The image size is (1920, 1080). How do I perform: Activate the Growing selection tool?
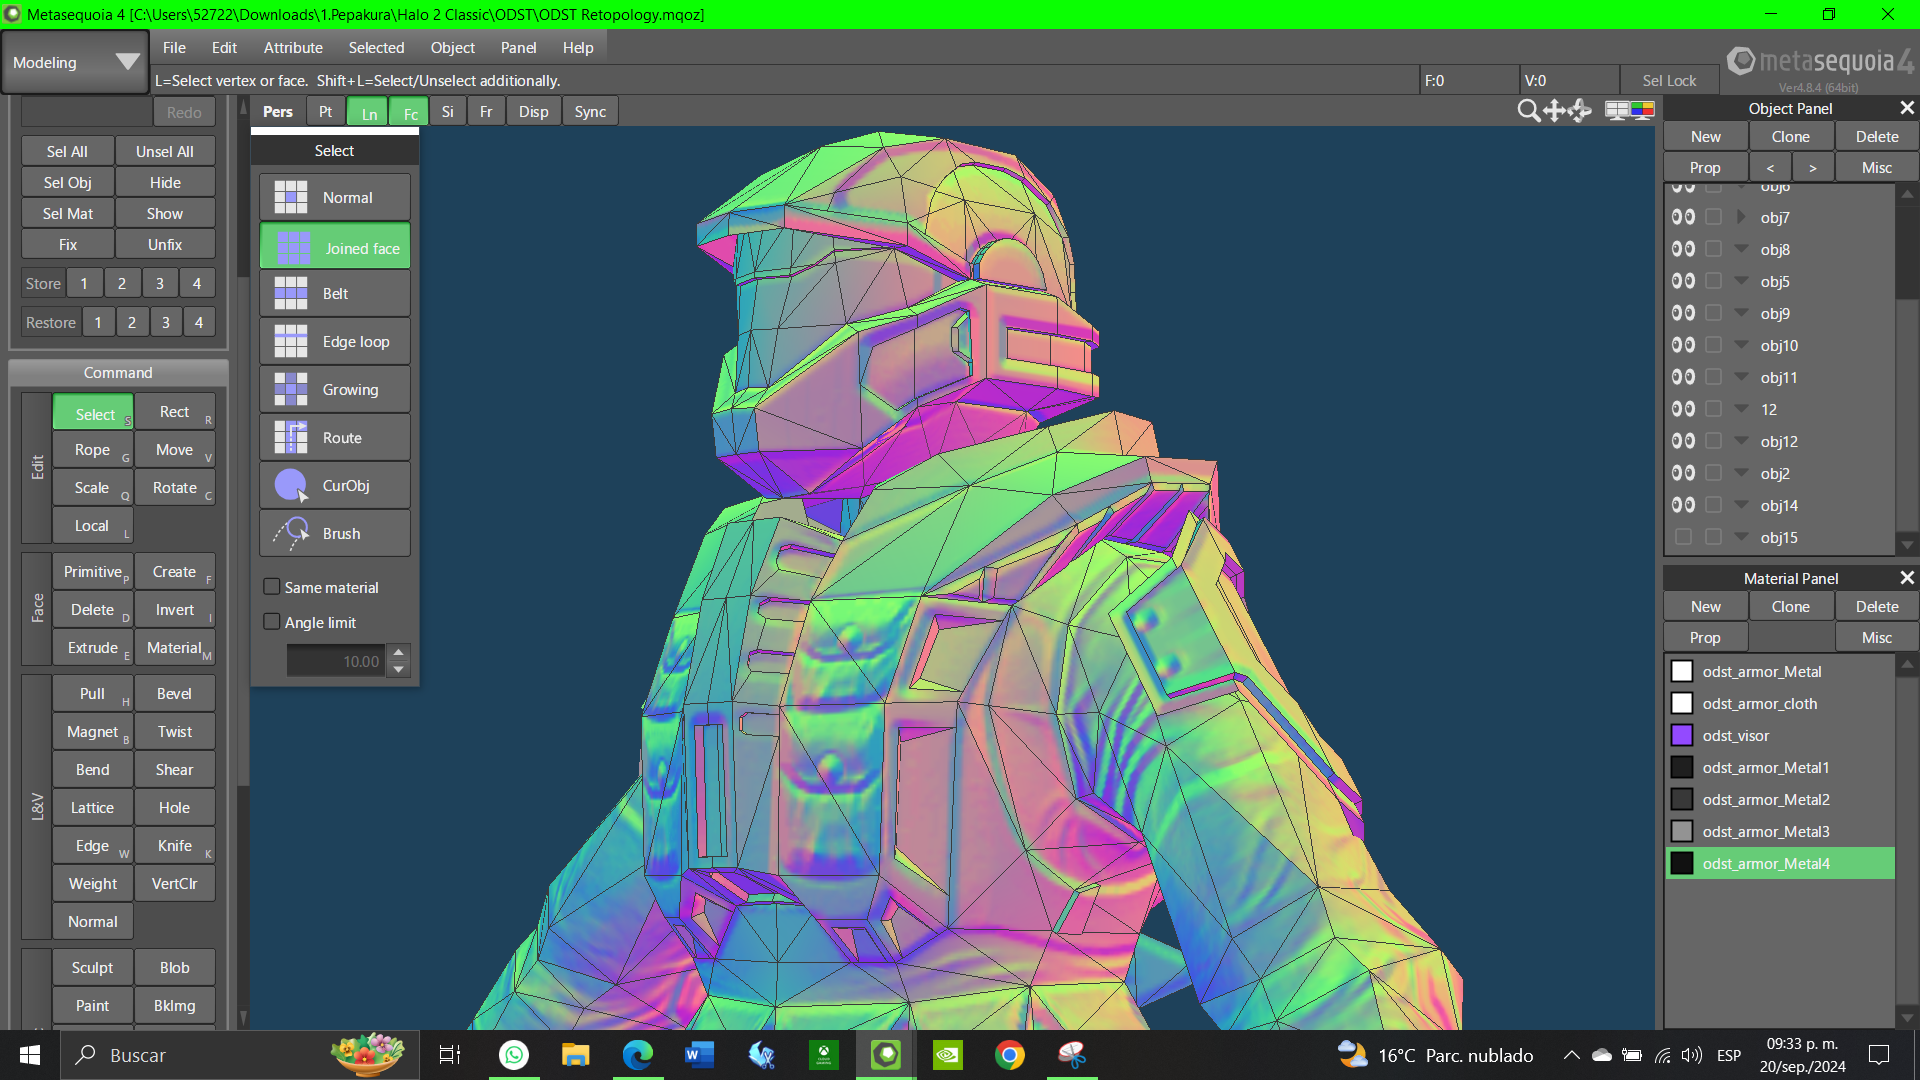click(x=334, y=390)
